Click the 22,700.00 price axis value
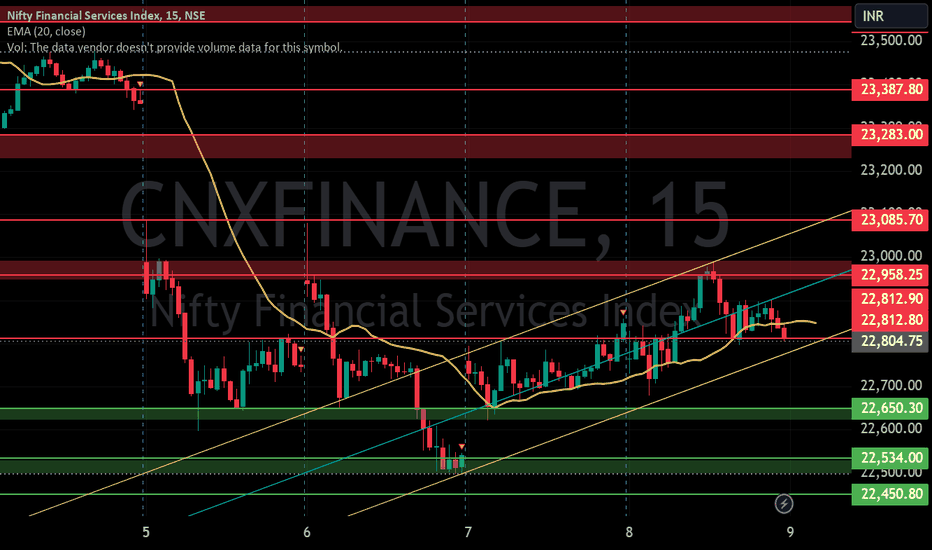Screen dimensions: 932x550 pos(891,385)
